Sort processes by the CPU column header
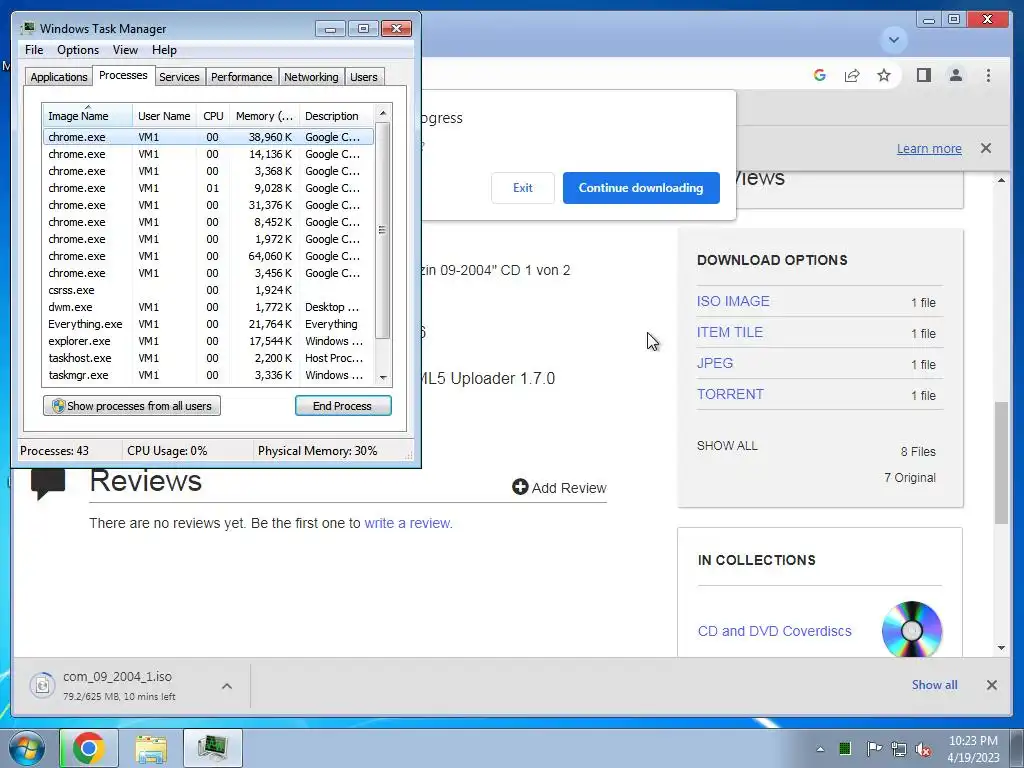Screen dimensions: 1024x768 [x=213, y=116]
